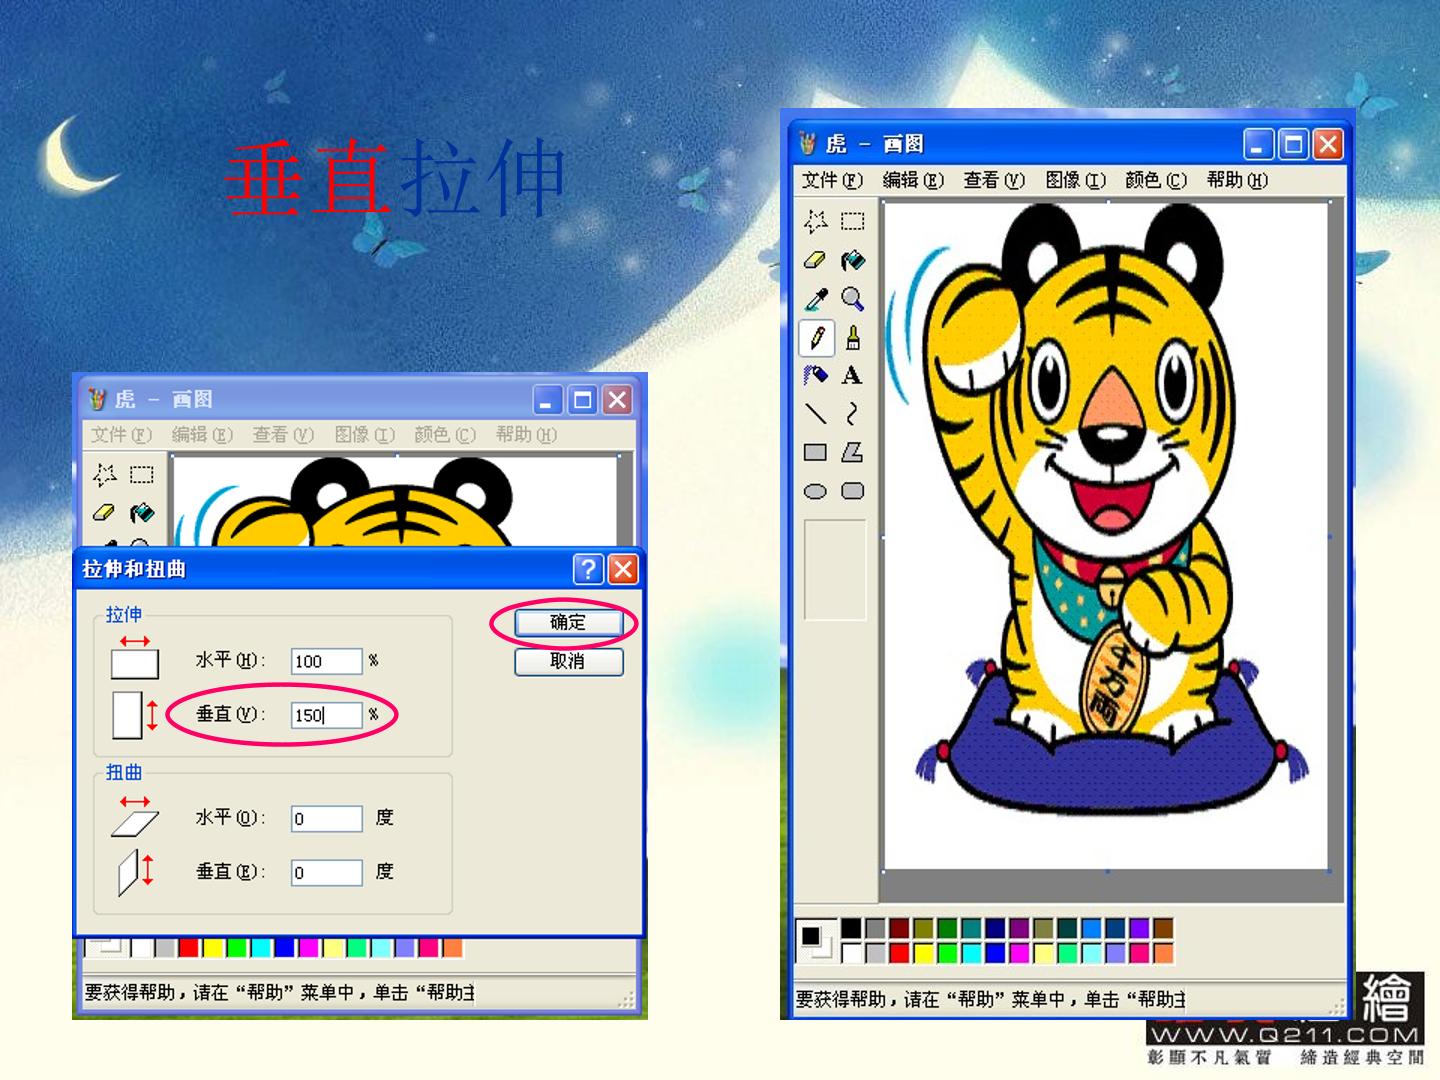
Task: Pick white swatch in right Paint palette
Action: [x=851, y=953]
